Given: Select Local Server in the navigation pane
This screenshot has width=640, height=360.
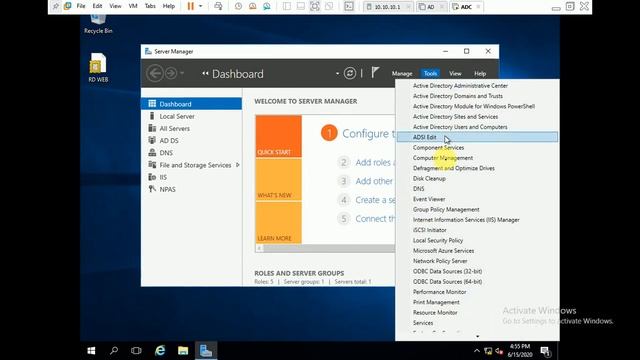Looking at the screenshot, I should [191, 116].
